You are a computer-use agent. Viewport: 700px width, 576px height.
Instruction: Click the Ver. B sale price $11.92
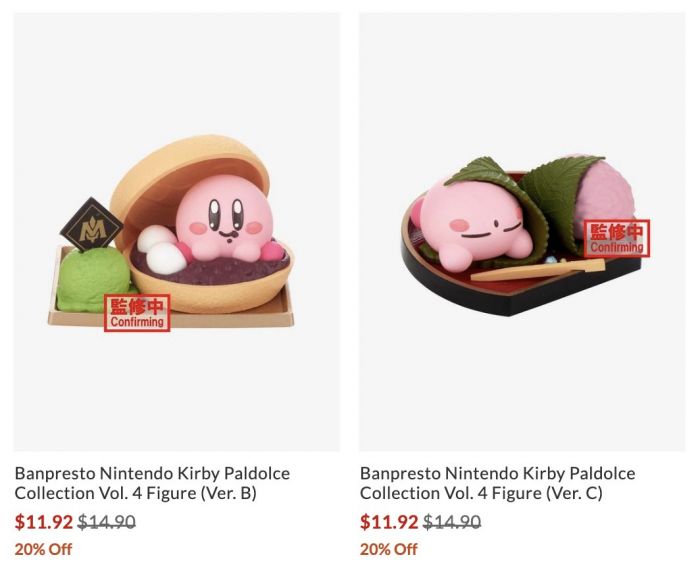coord(43,522)
